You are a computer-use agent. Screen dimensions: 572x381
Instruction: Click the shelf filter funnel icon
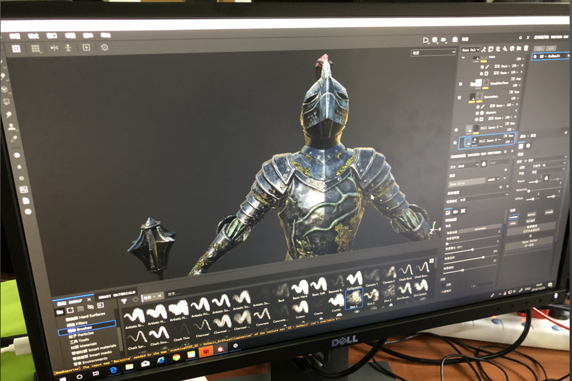[x=124, y=302]
